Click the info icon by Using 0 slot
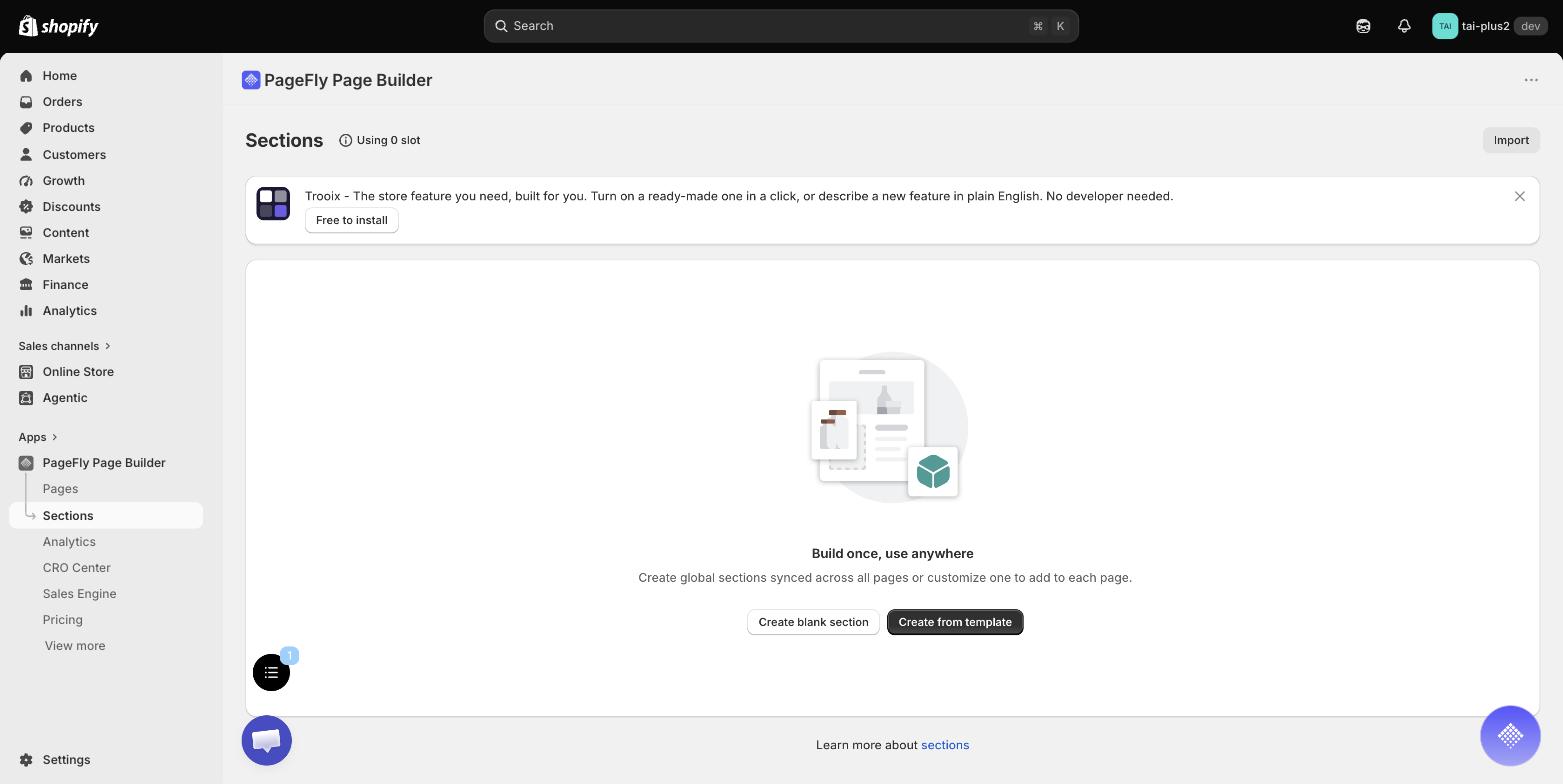The width and height of the screenshot is (1563, 784). point(346,141)
